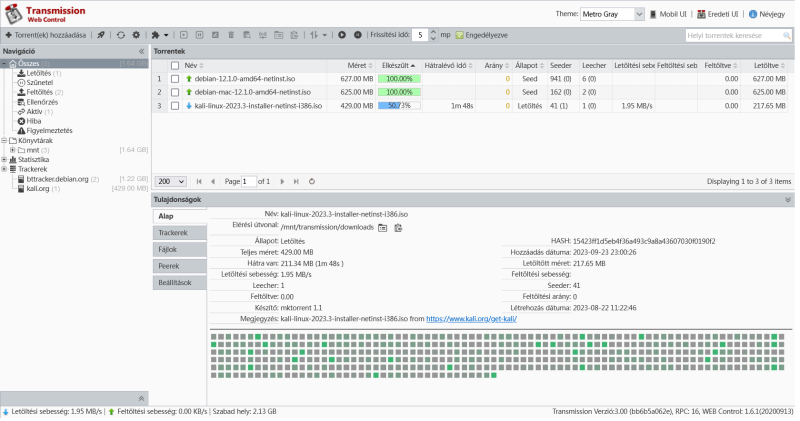Go to first page via pager icon
The image size is (800, 421).
tap(199, 182)
